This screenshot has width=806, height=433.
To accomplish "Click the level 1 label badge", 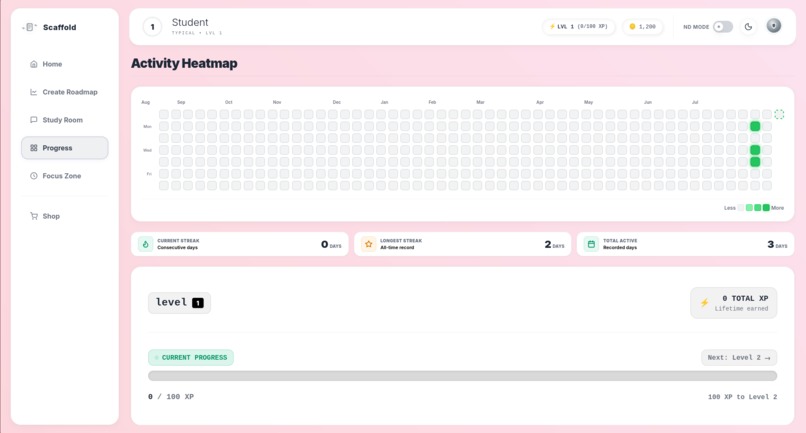I will (x=179, y=303).
